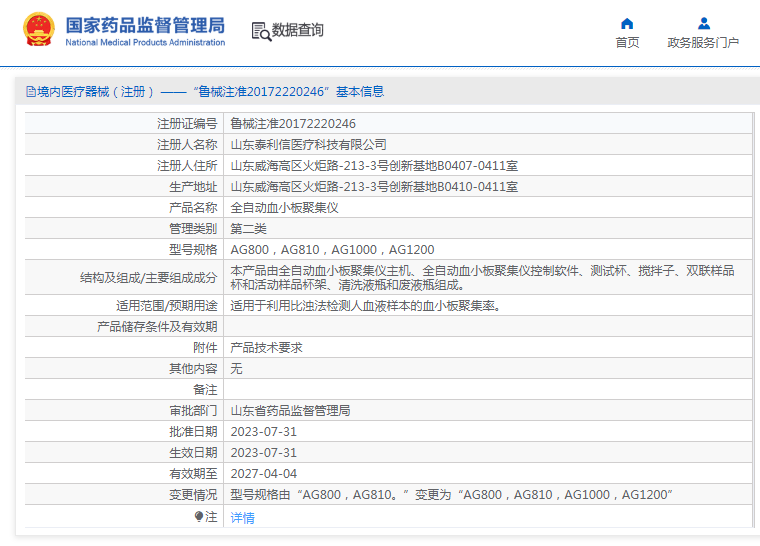Select approving department 山东省药品监督管理局
This screenshot has width=760, height=546.
(x=290, y=411)
